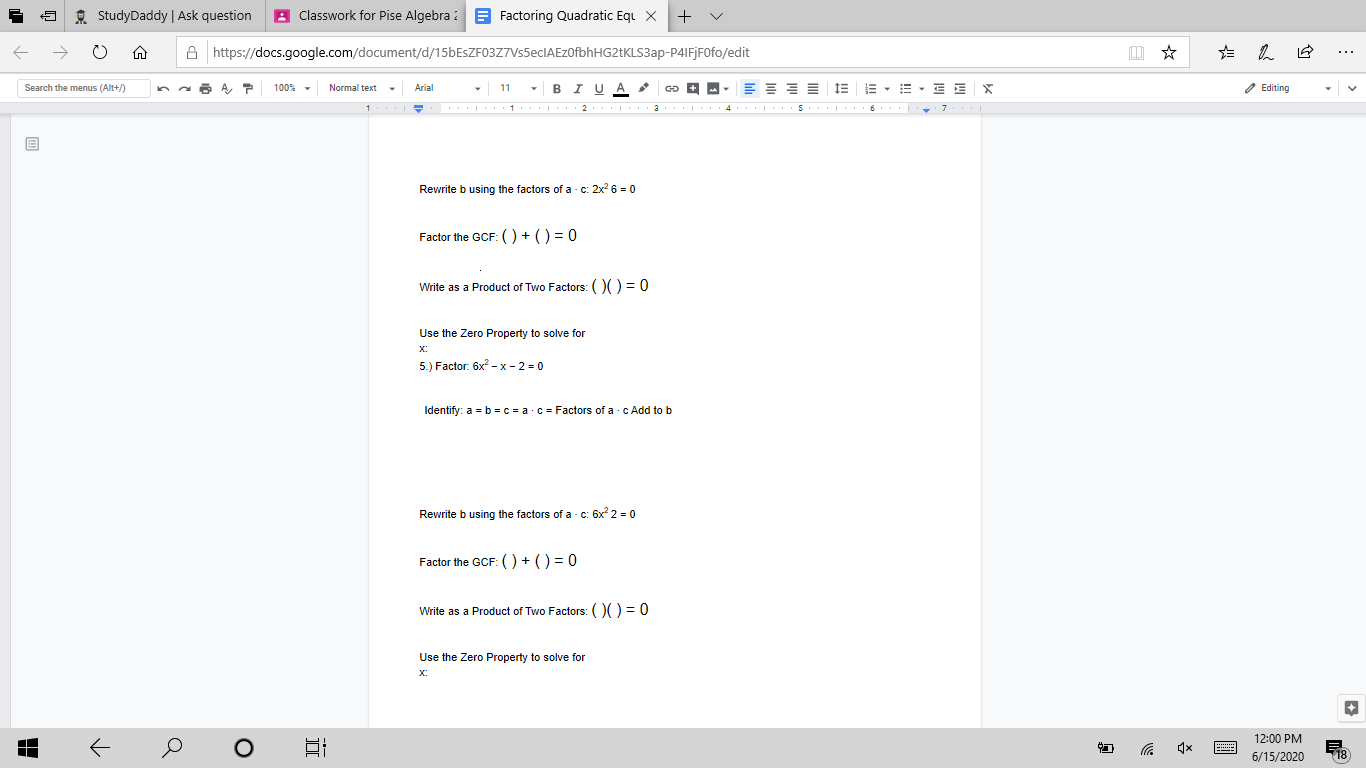The width and height of the screenshot is (1366, 768).
Task: Run spelling and grammar check
Action: tap(225, 88)
